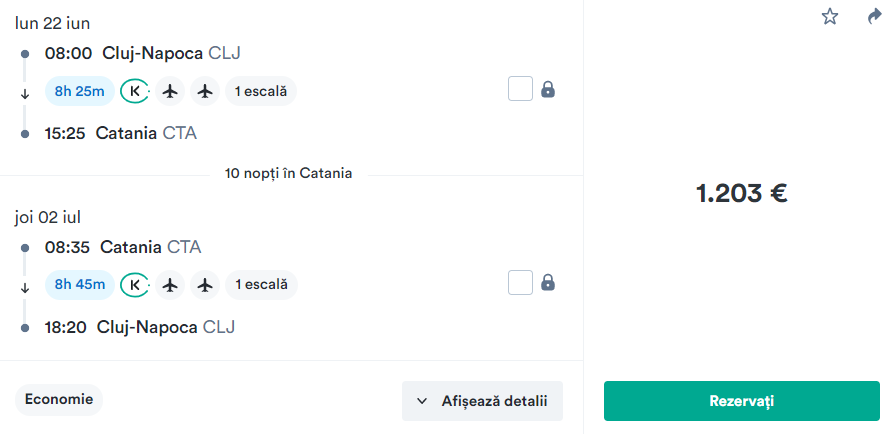Screen dimensions: 896x434
Task: Click the 8h 45m duration badge
Action: [x=80, y=285]
